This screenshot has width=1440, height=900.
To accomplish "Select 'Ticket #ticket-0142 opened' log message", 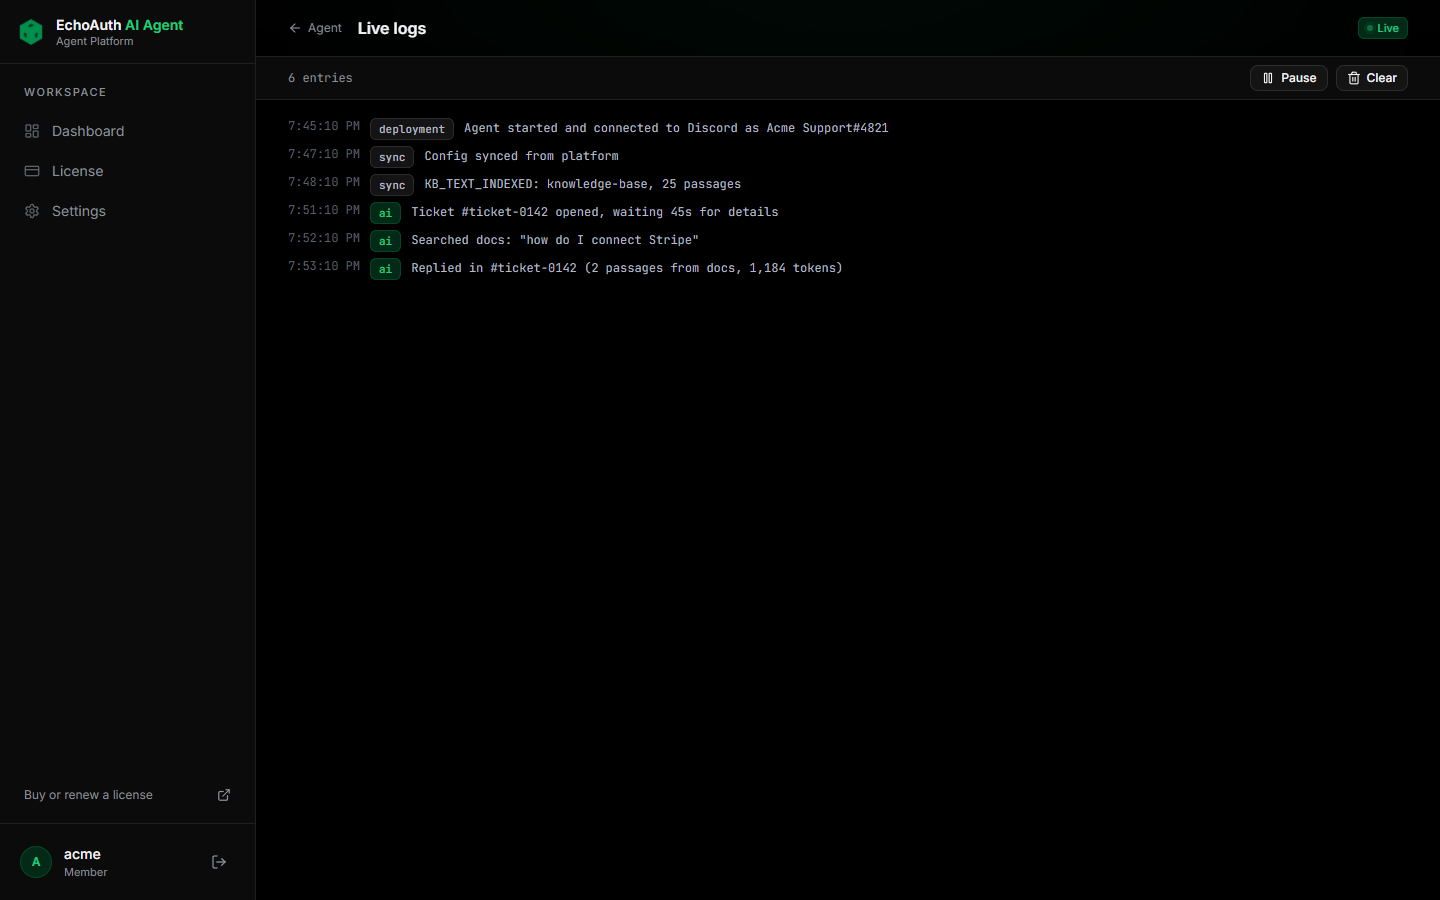I will 595,212.
